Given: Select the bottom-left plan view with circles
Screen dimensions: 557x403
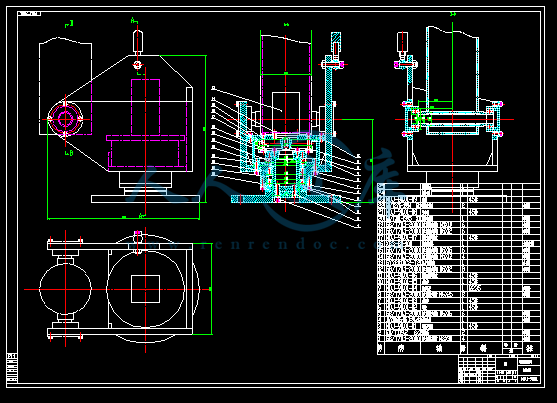Looking at the screenshot, I should (118, 290).
